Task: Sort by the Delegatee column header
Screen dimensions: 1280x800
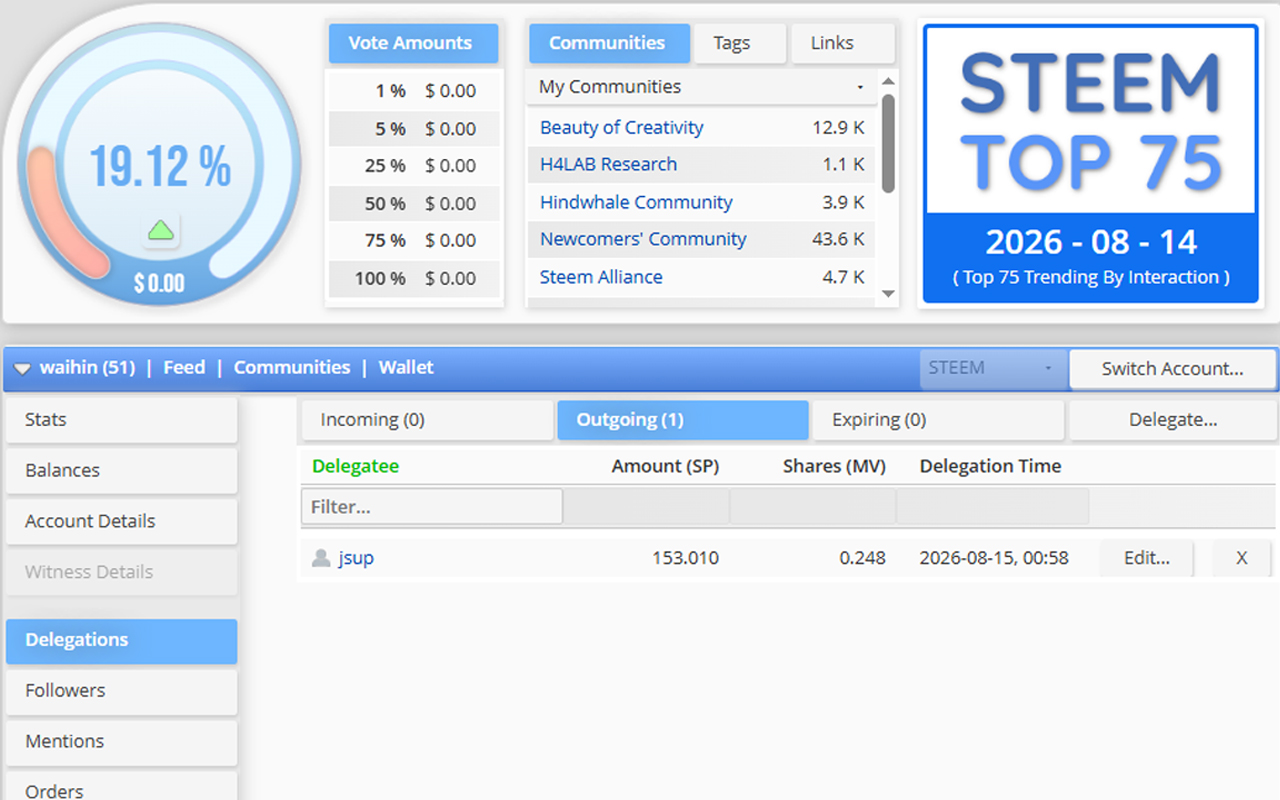Action: [355, 466]
